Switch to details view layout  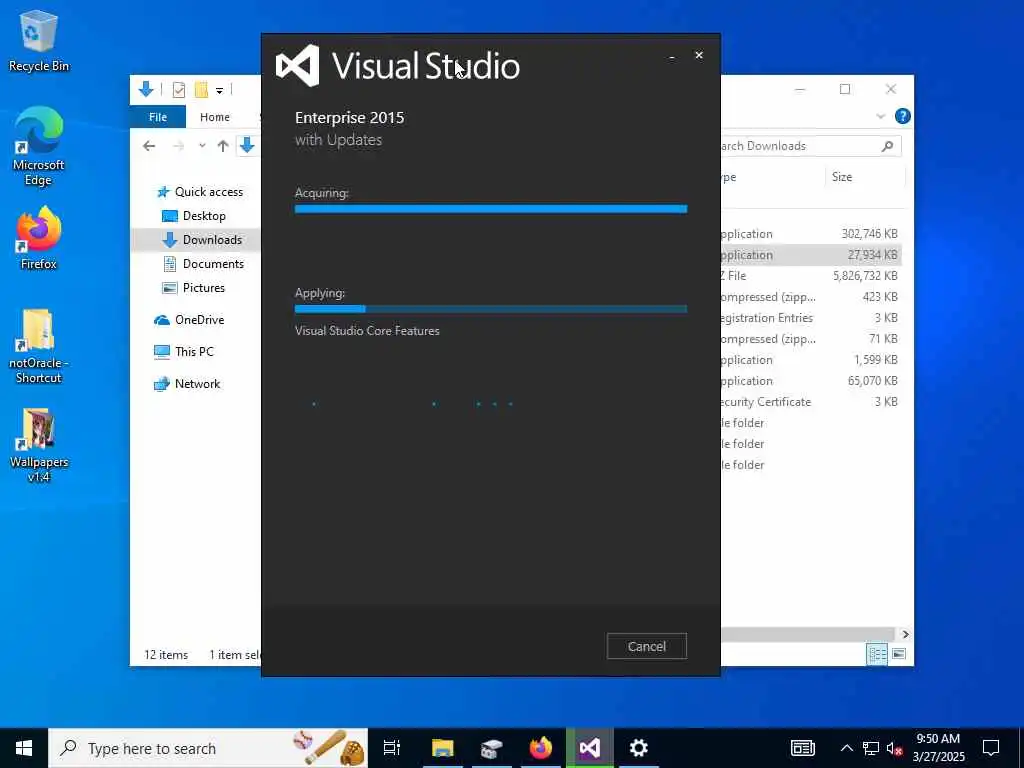[876, 654]
